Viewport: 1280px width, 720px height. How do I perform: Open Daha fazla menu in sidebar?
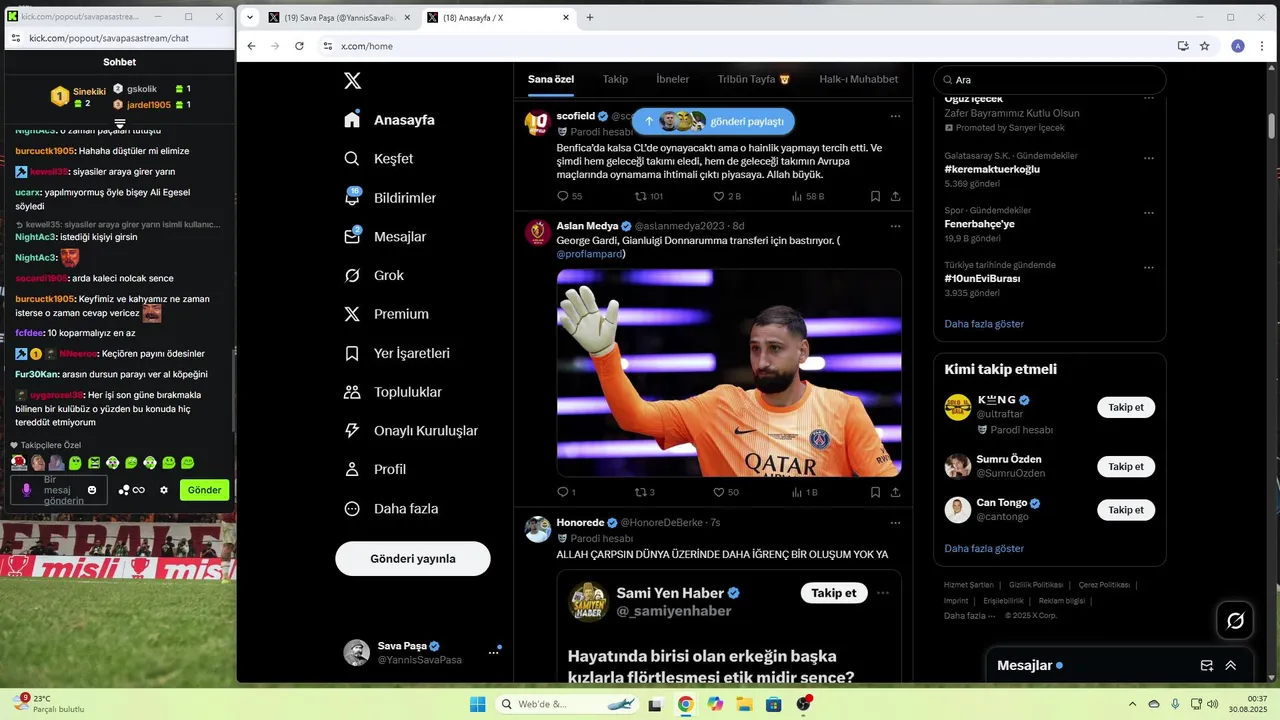pos(390,508)
